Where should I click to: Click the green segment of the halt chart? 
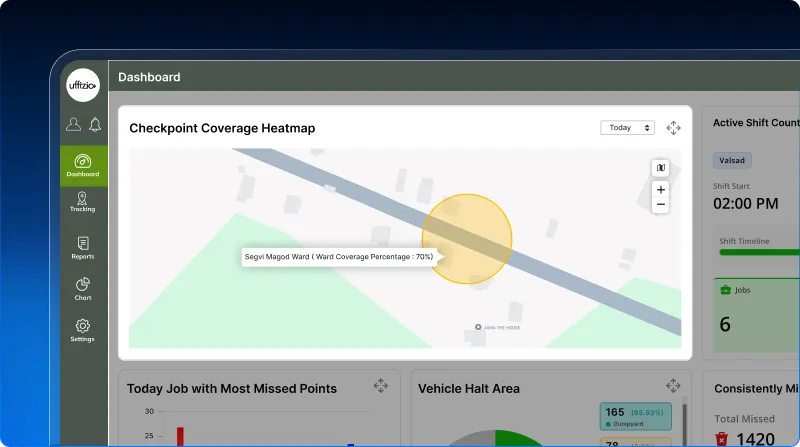pyautogui.click(x=519, y=438)
